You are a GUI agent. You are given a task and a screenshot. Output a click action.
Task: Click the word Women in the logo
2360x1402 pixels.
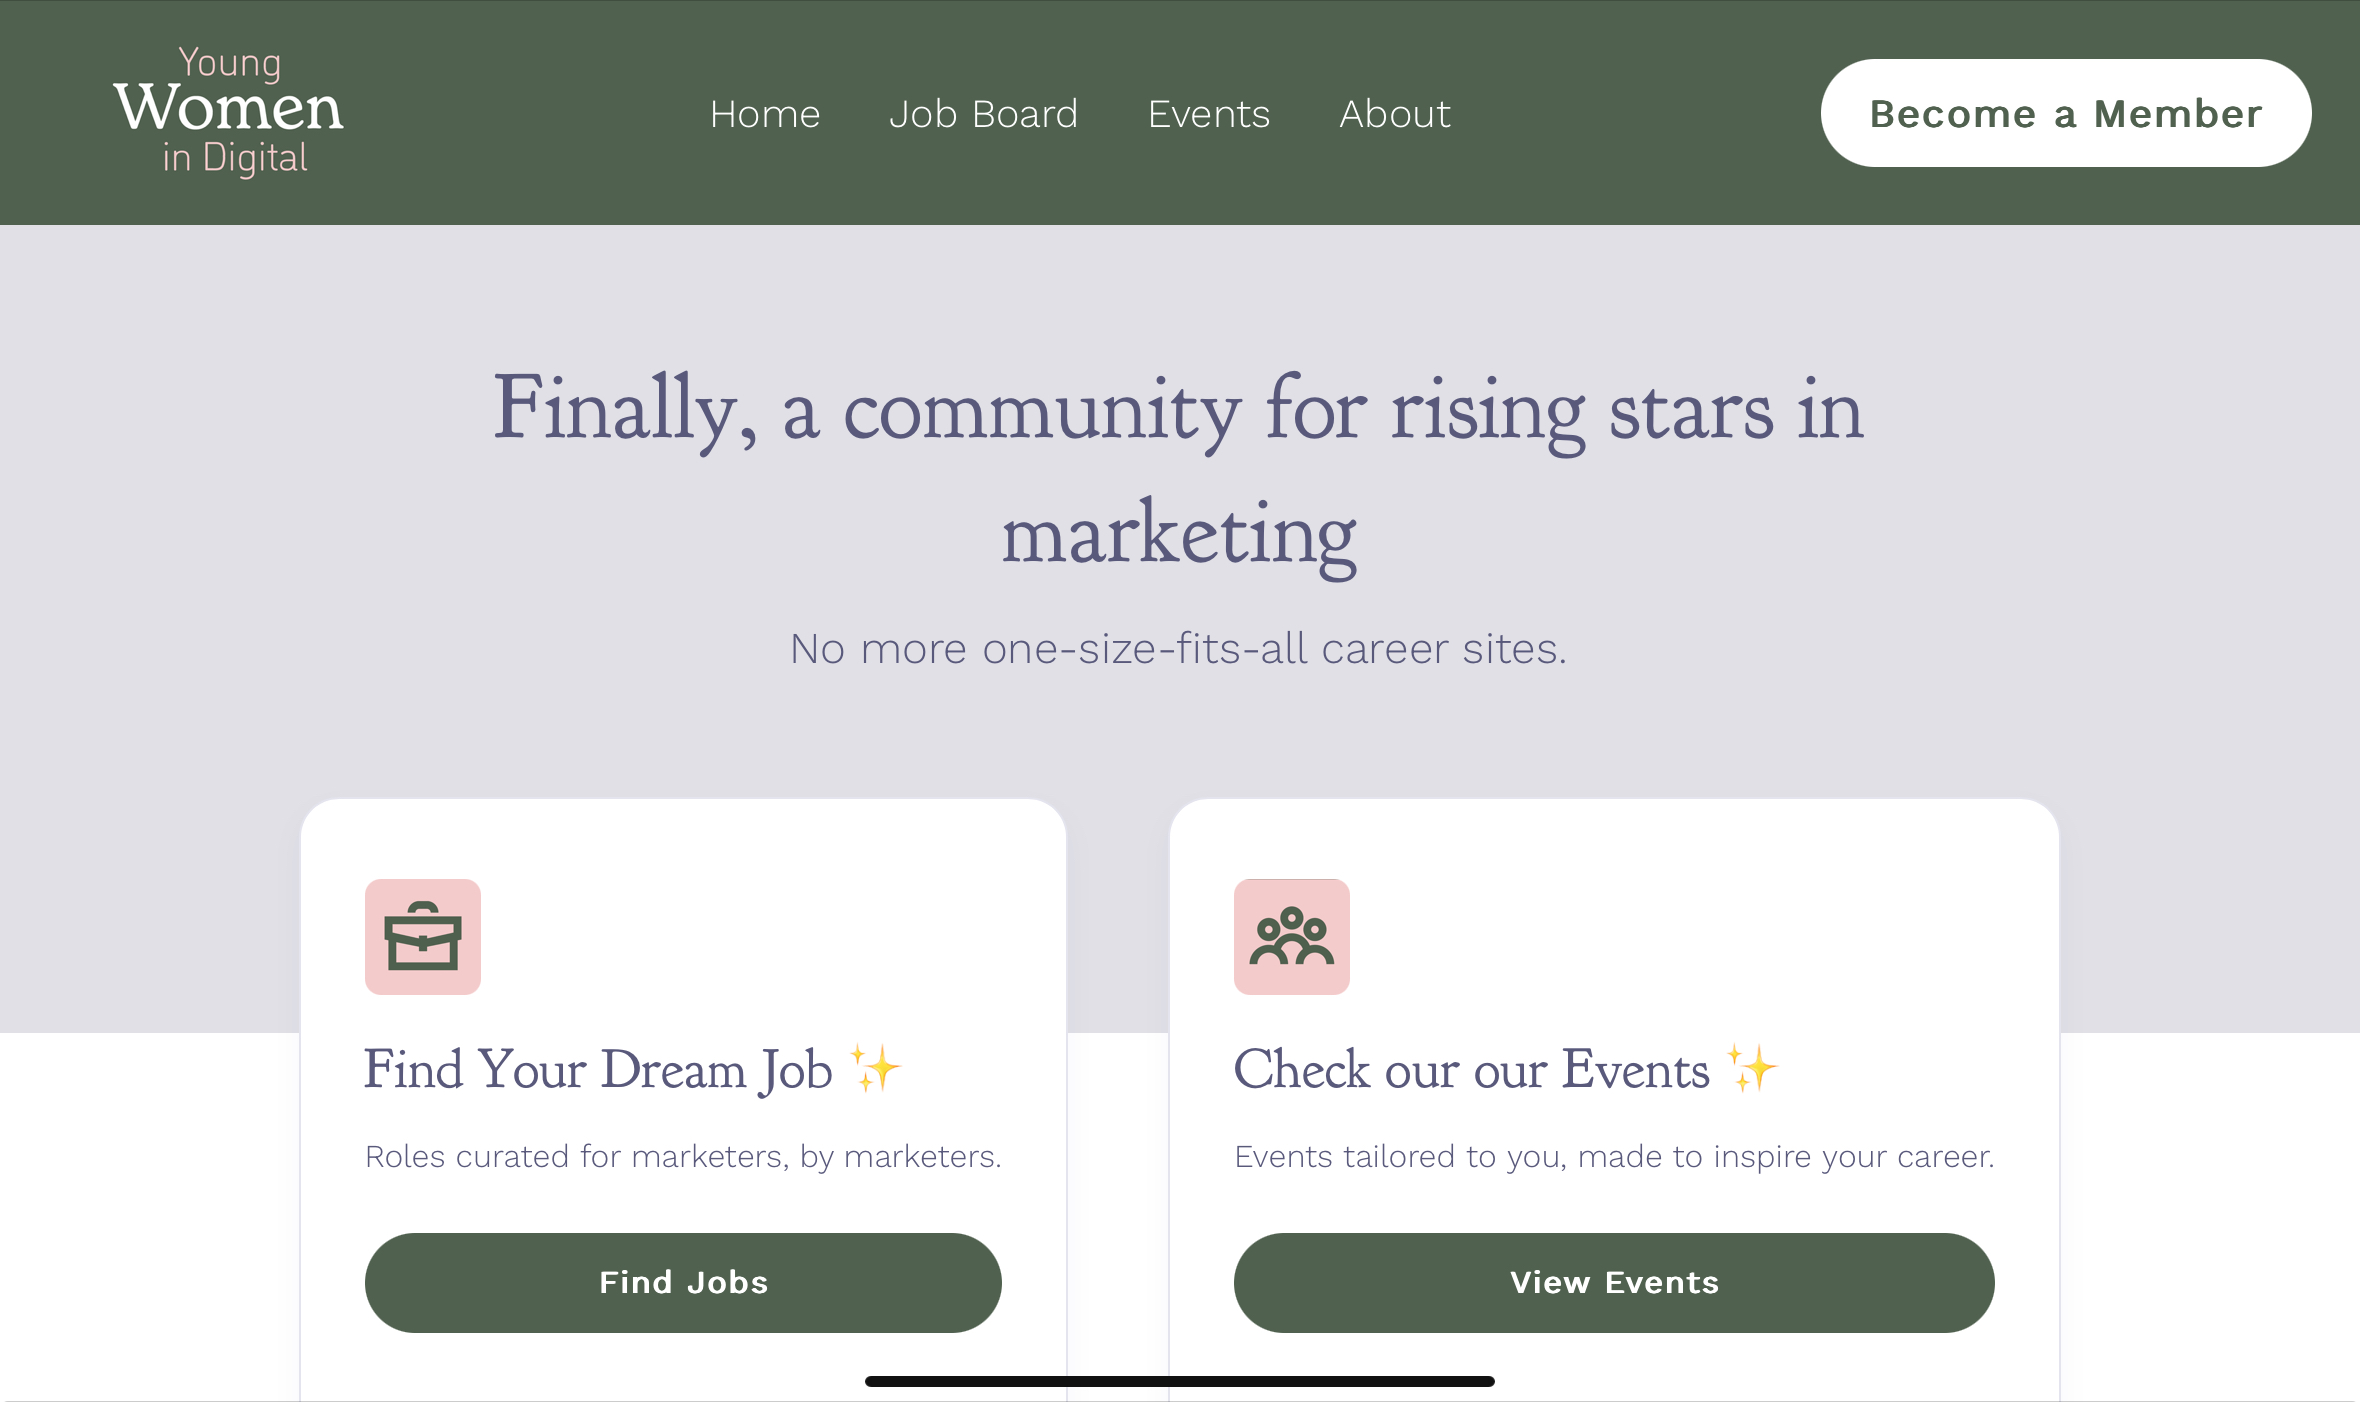(x=228, y=108)
